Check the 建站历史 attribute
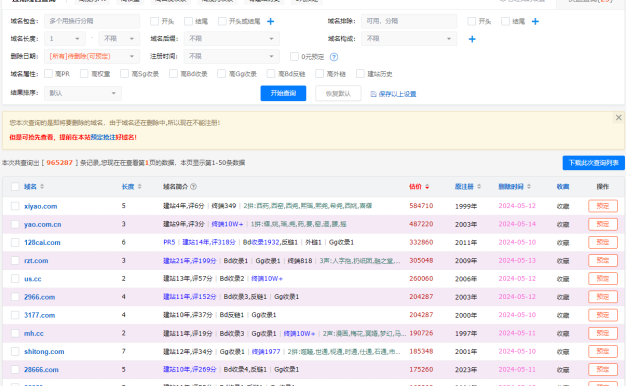 point(361,73)
